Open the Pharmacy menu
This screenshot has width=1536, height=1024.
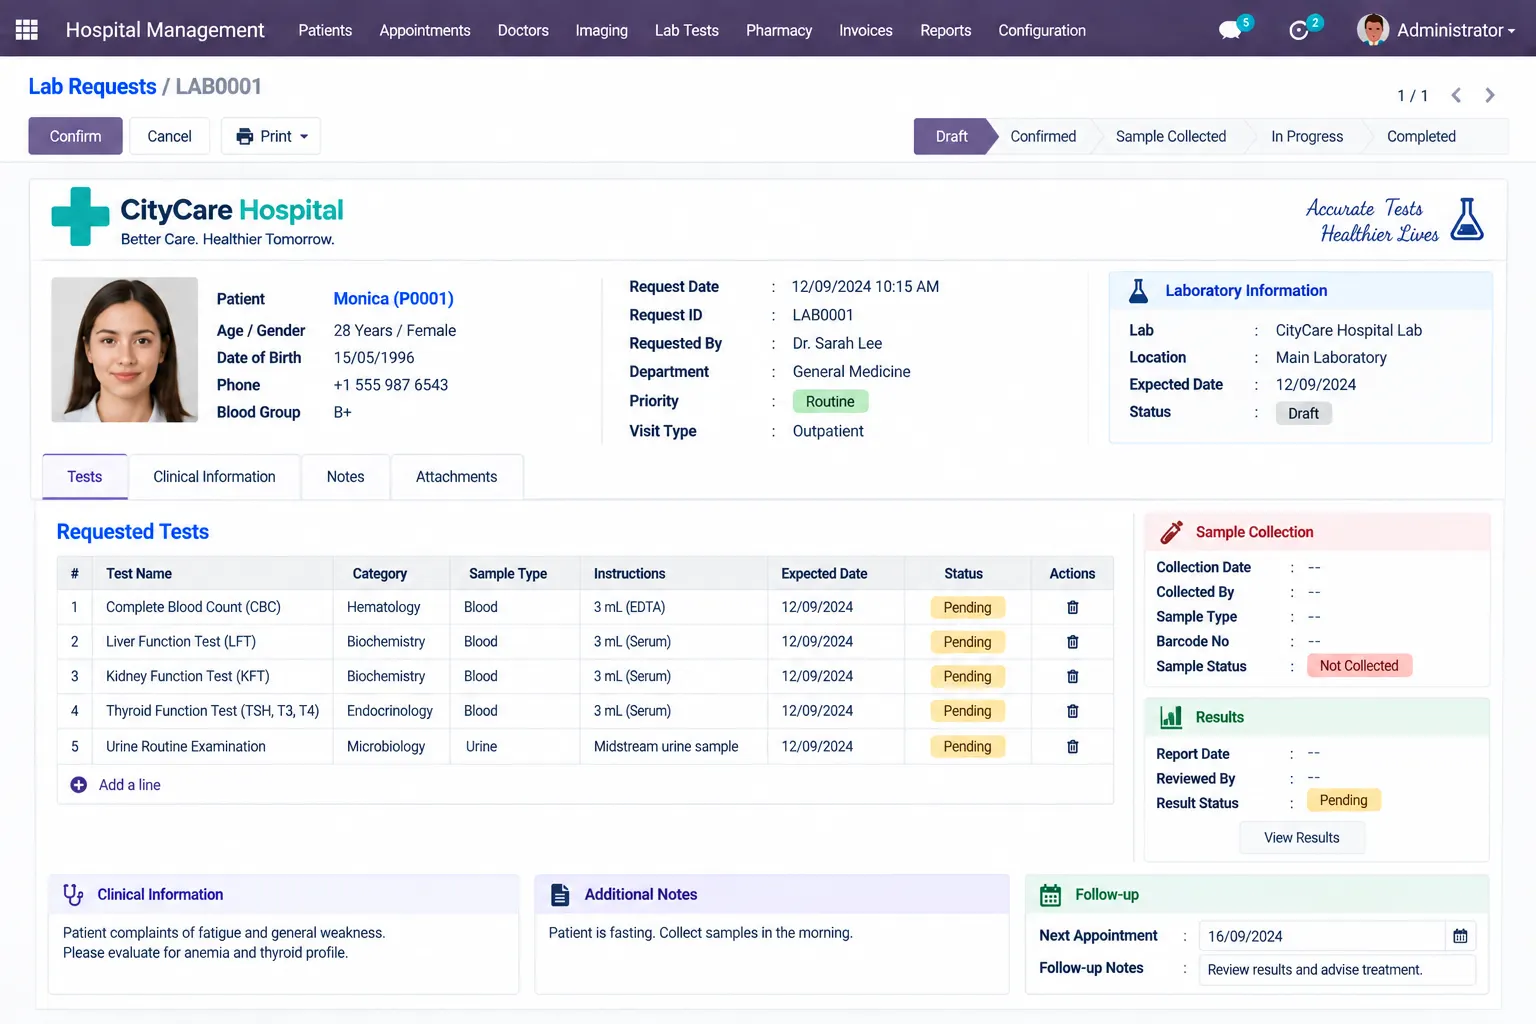tap(779, 30)
